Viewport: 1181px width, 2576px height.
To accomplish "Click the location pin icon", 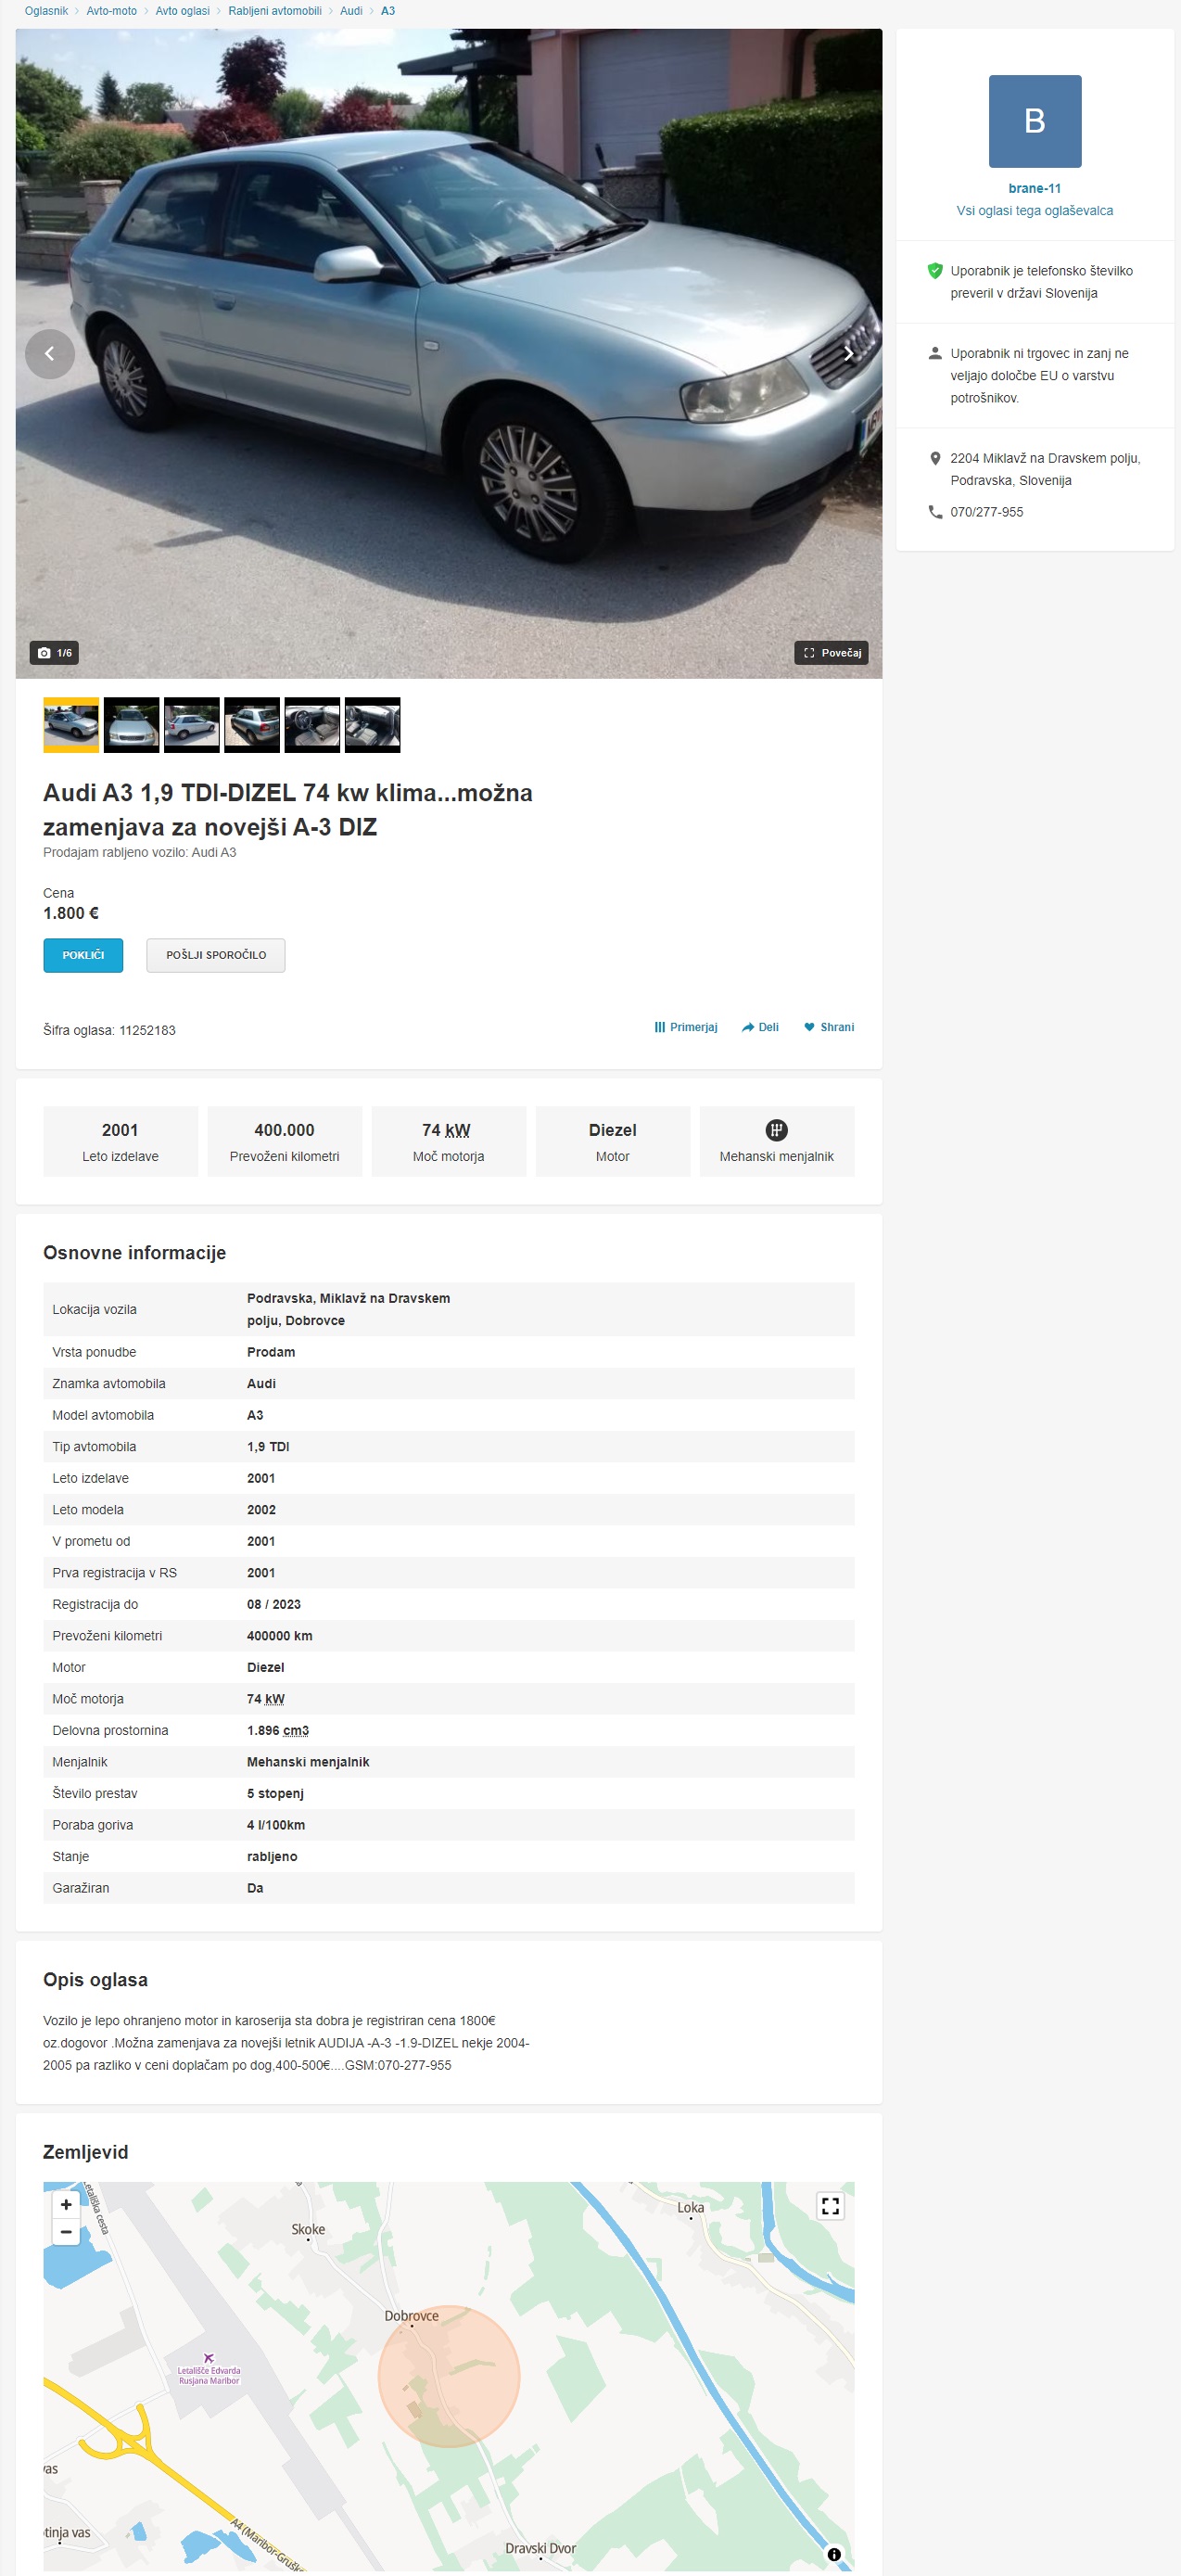I will click(935, 458).
